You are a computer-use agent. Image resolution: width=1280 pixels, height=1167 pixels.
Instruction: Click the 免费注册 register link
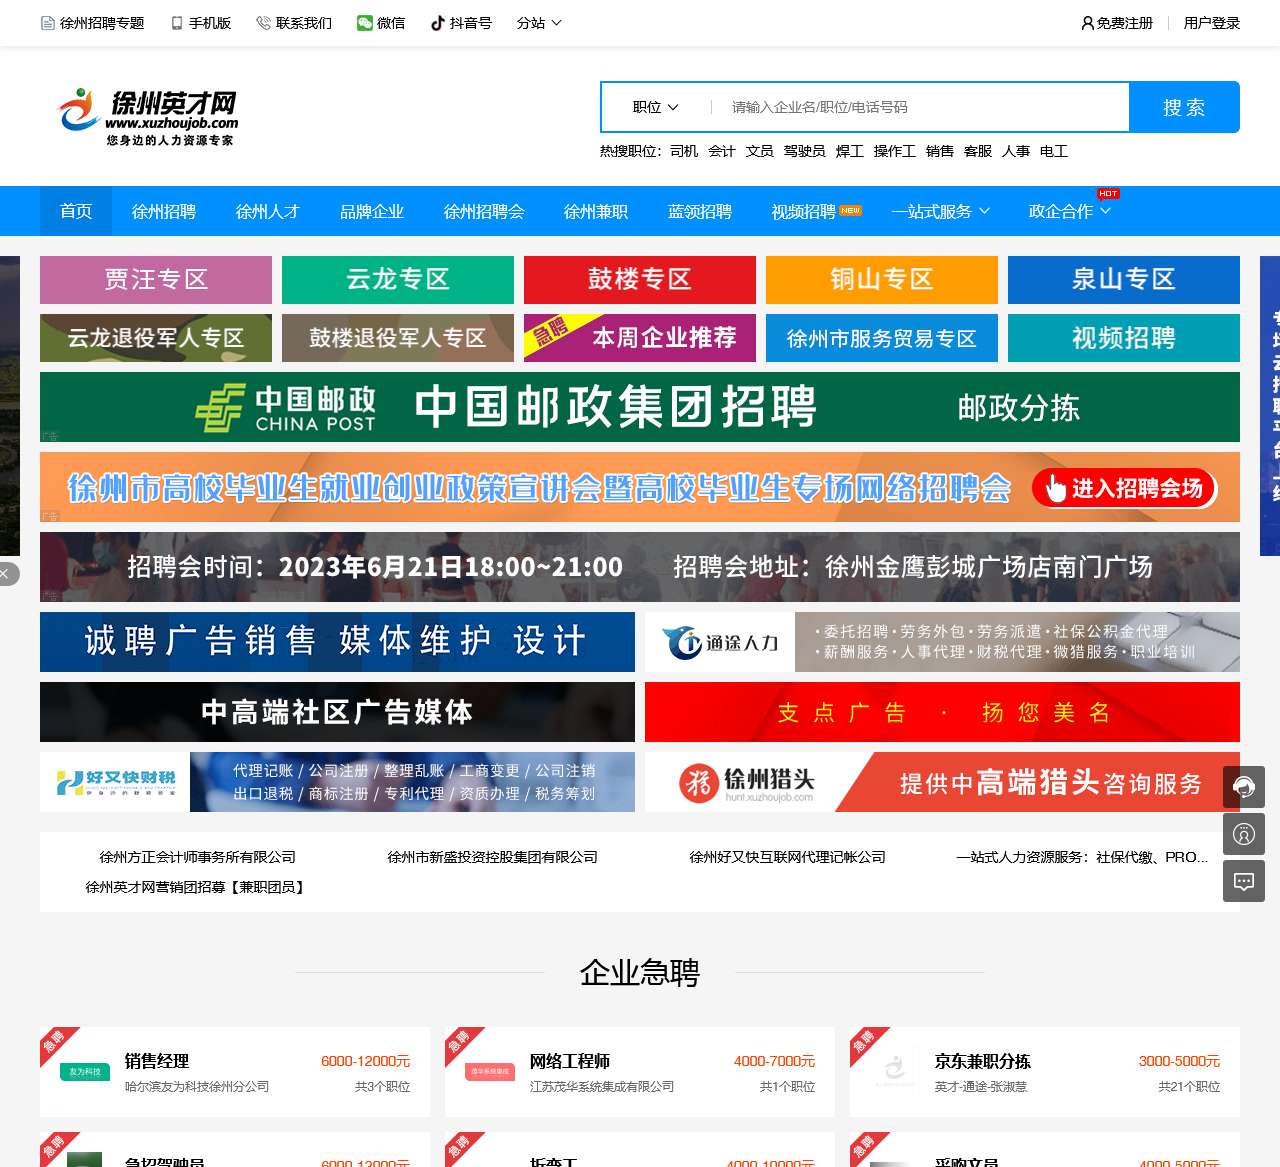[1117, 23]
